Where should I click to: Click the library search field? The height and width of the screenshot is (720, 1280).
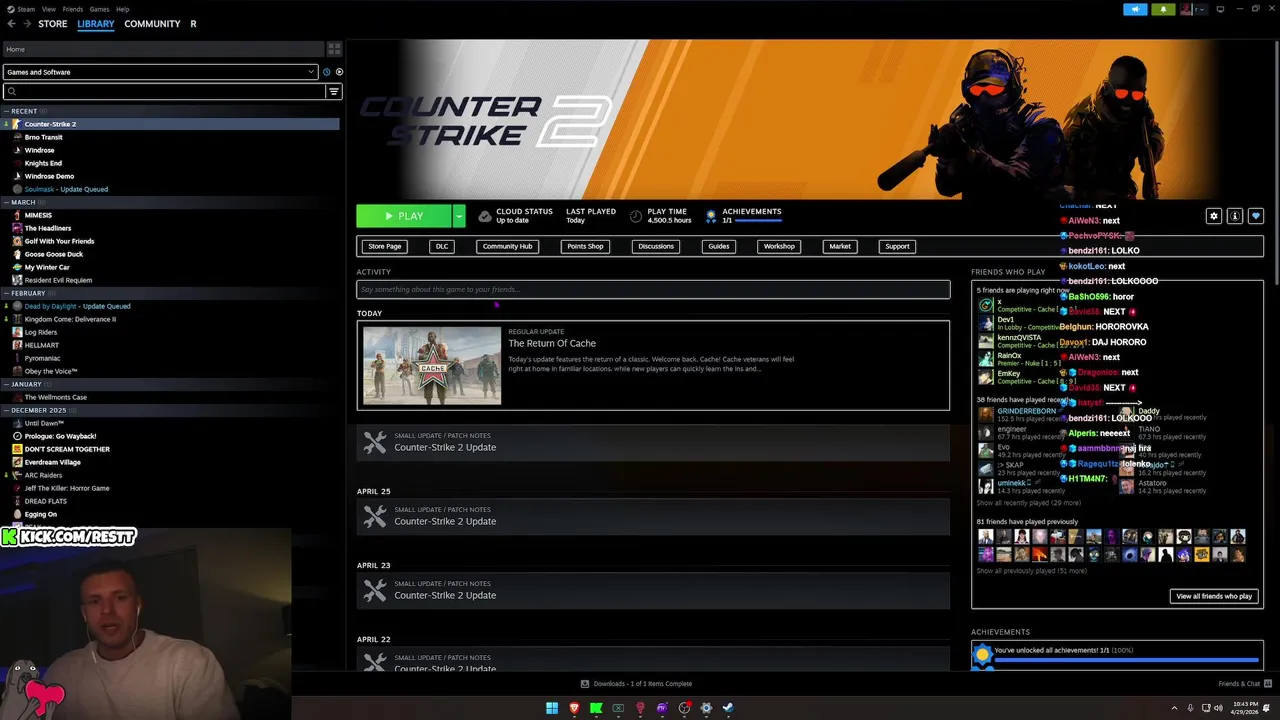pyautogui.click(x=165, y=91)
